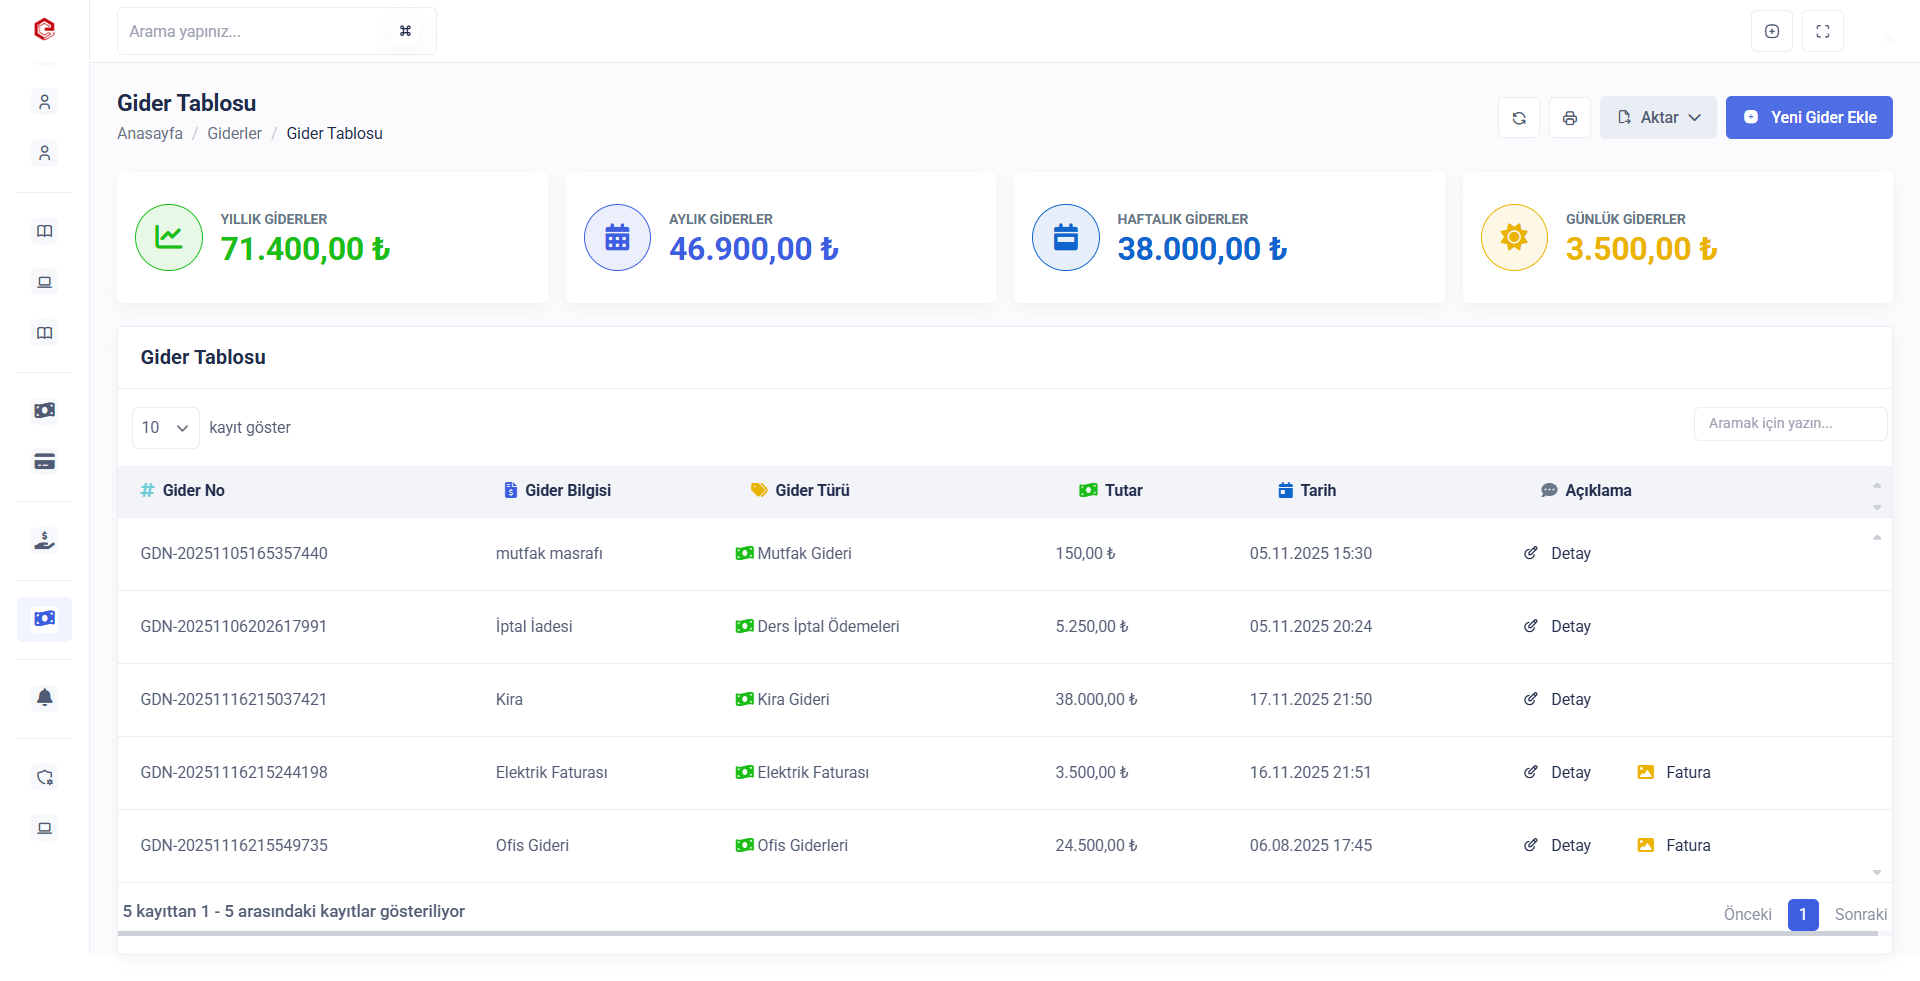Screen dimensions: 1920x981
Task: Click the credit card sidebar icon
Action: pyautogui.click(x=44, y=461)
